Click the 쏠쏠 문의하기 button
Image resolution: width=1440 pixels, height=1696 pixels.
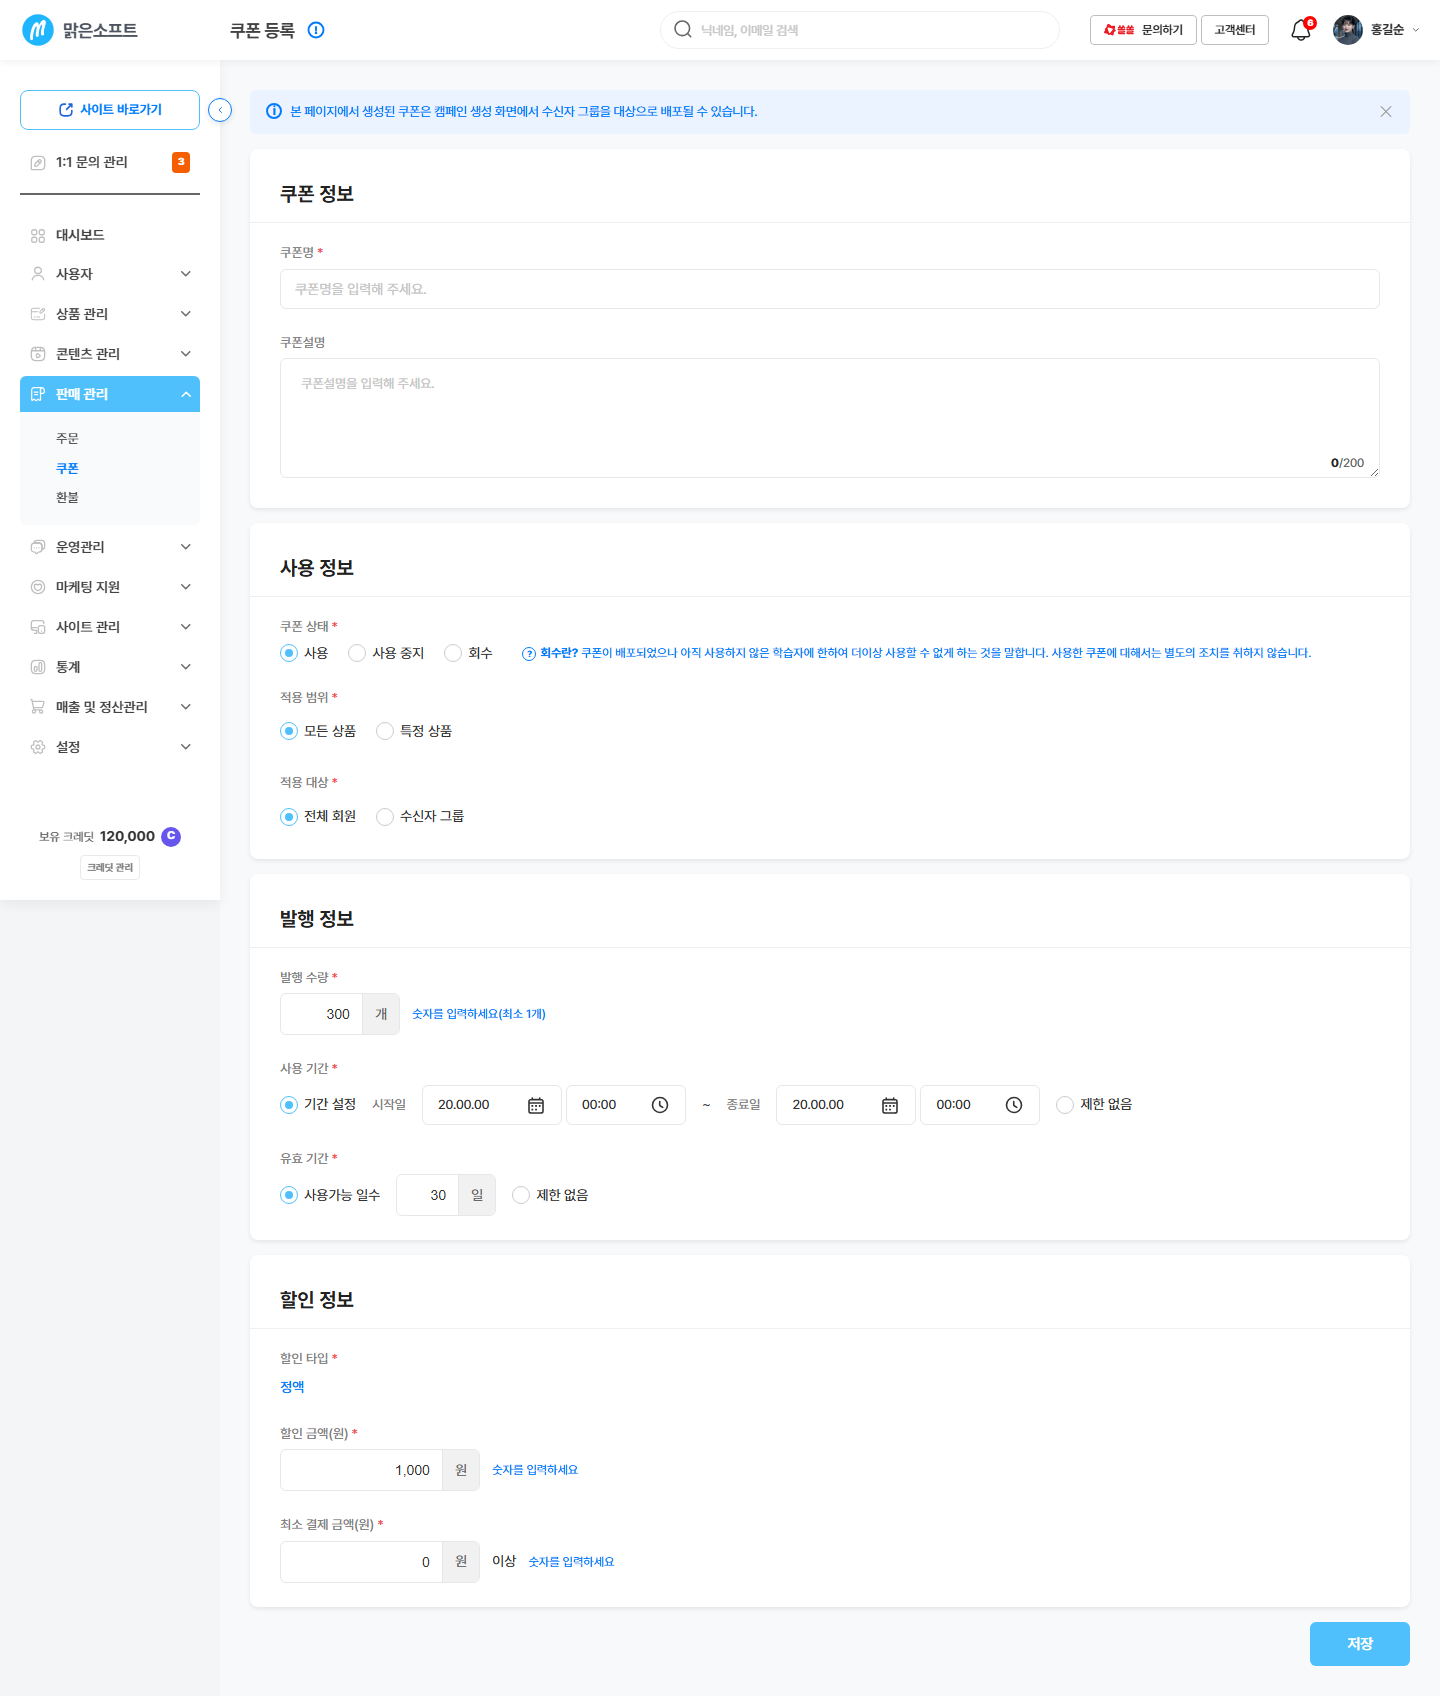[1143, 30]
